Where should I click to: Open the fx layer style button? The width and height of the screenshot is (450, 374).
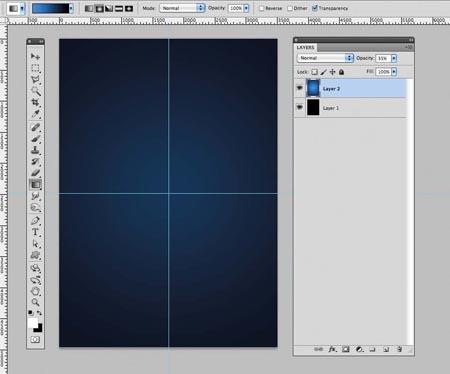click(x=332, y=349)
